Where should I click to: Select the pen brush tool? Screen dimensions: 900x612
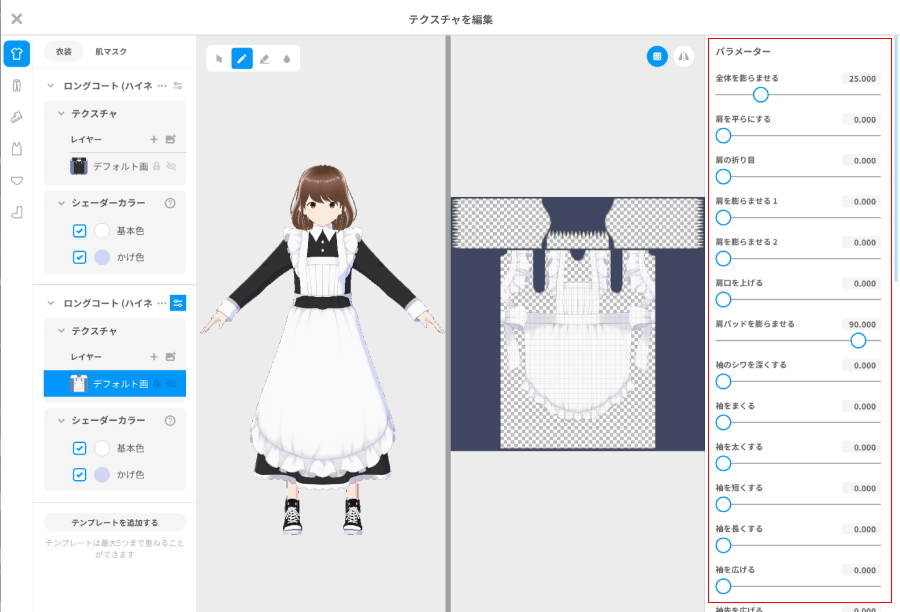coord(242,59)
